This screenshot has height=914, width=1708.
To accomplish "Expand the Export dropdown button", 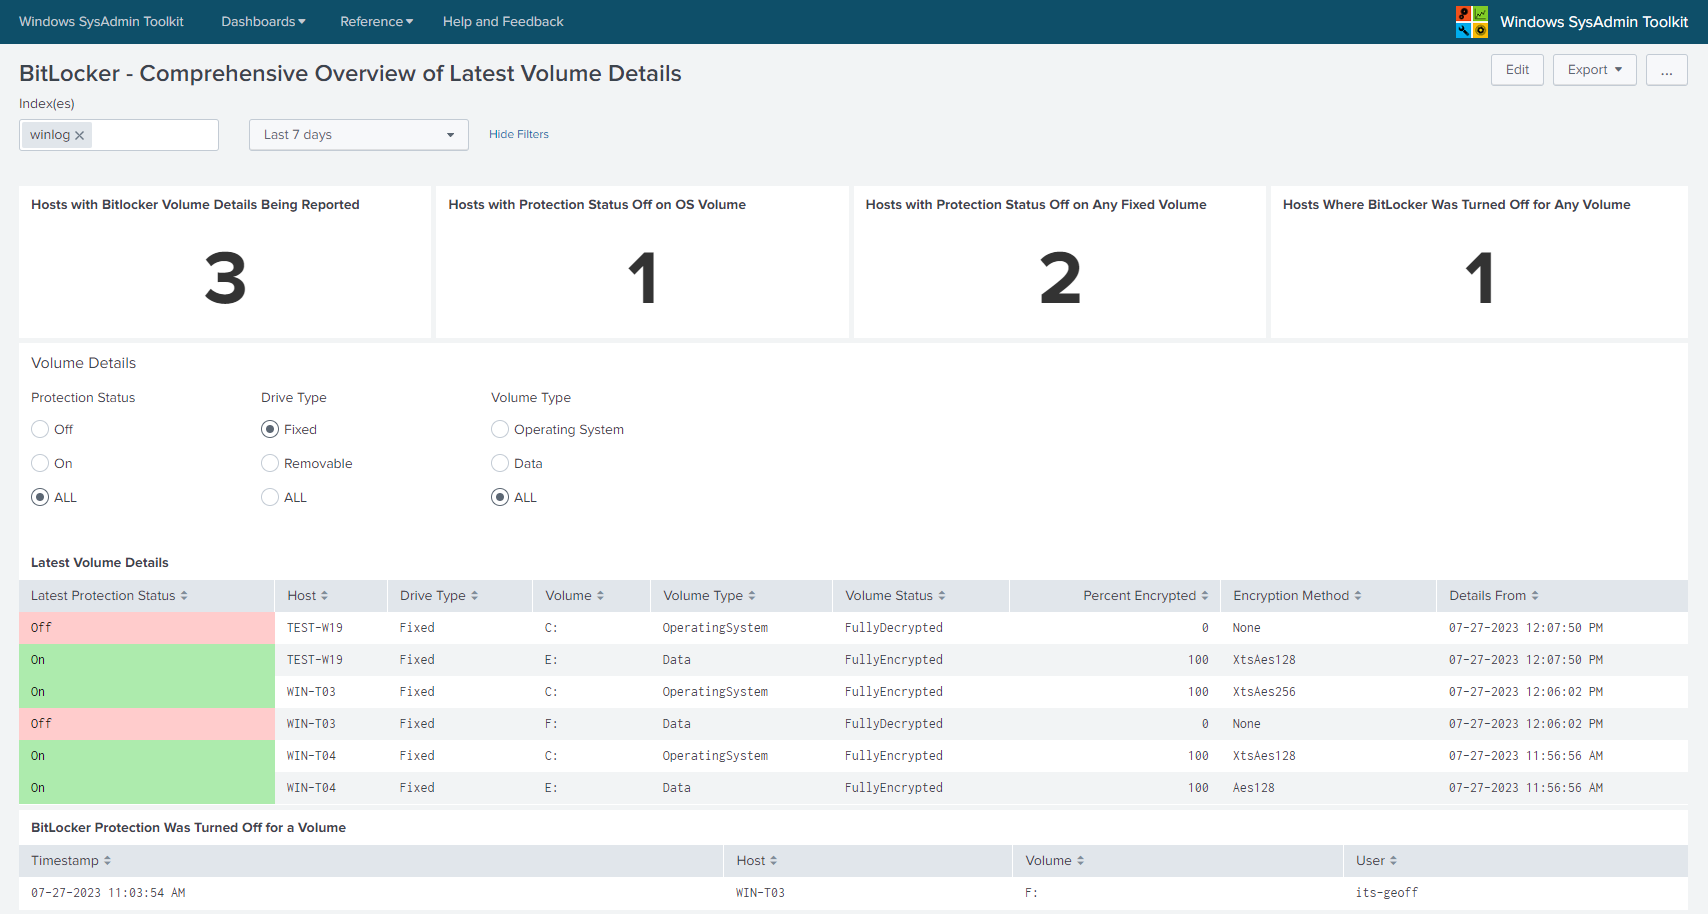I will pyautogui.click(x=1594, y=70).
